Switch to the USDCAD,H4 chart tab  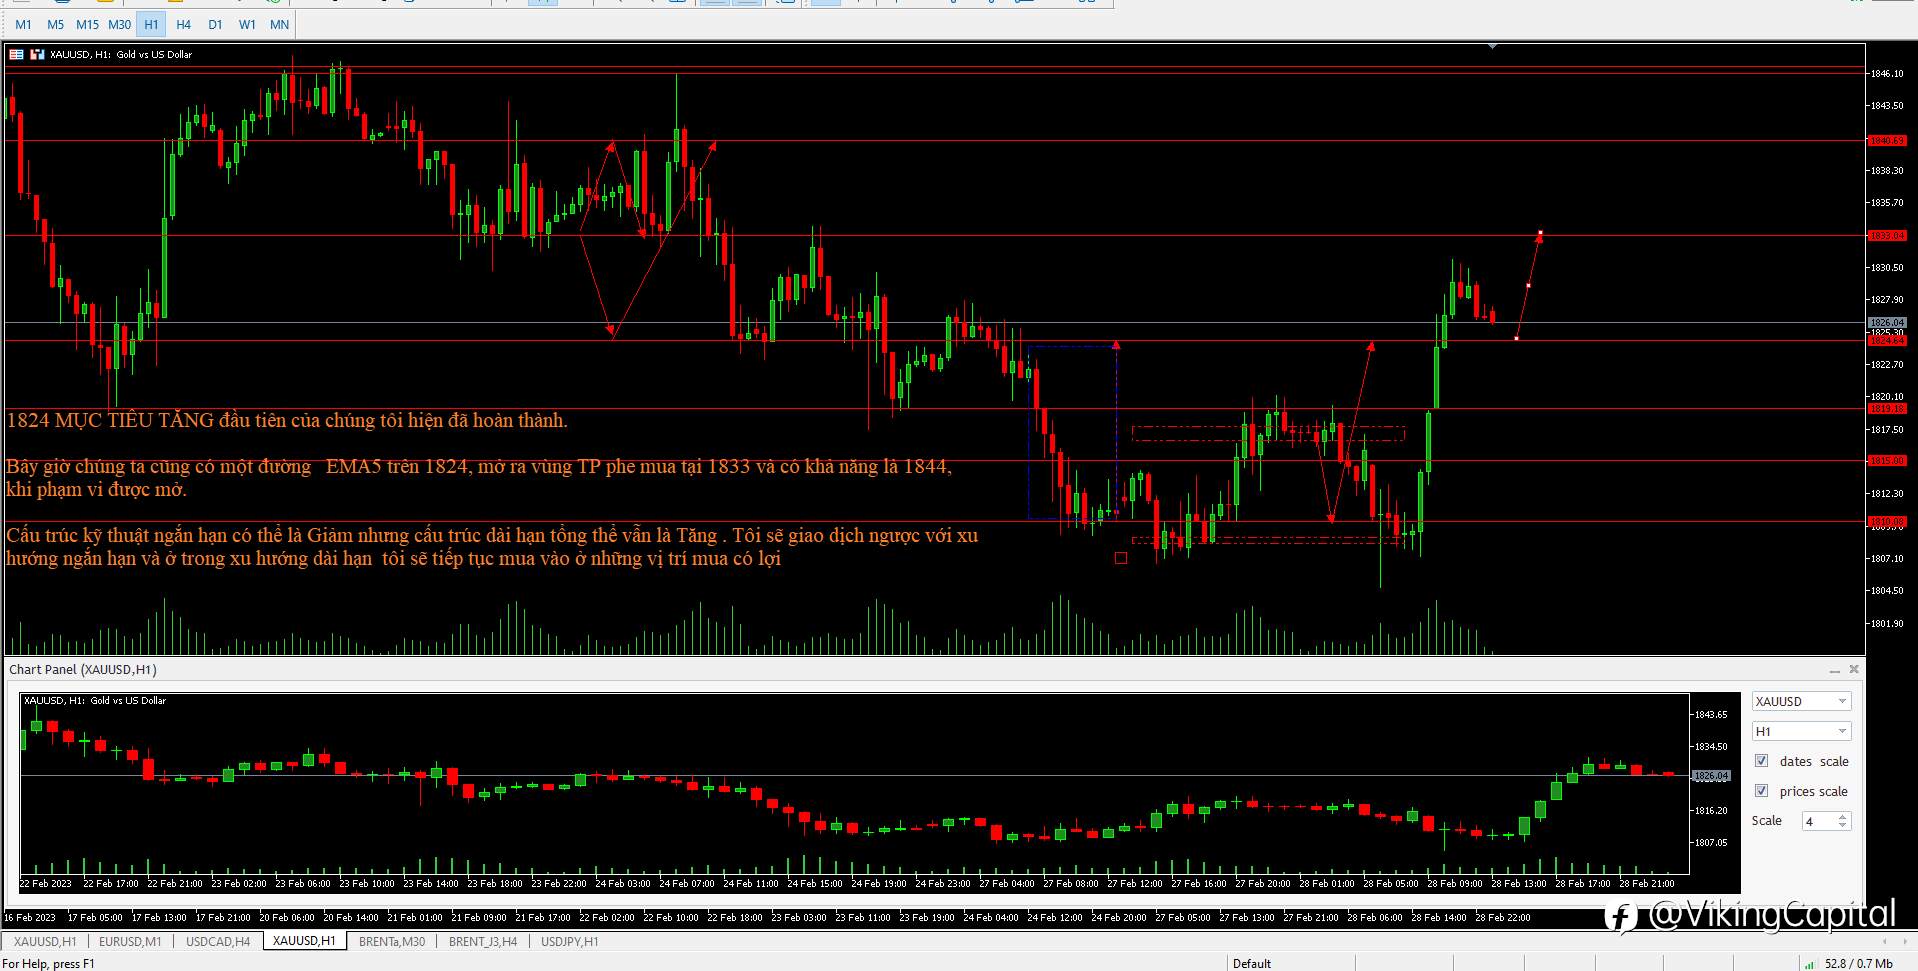(x=218, y=941)
